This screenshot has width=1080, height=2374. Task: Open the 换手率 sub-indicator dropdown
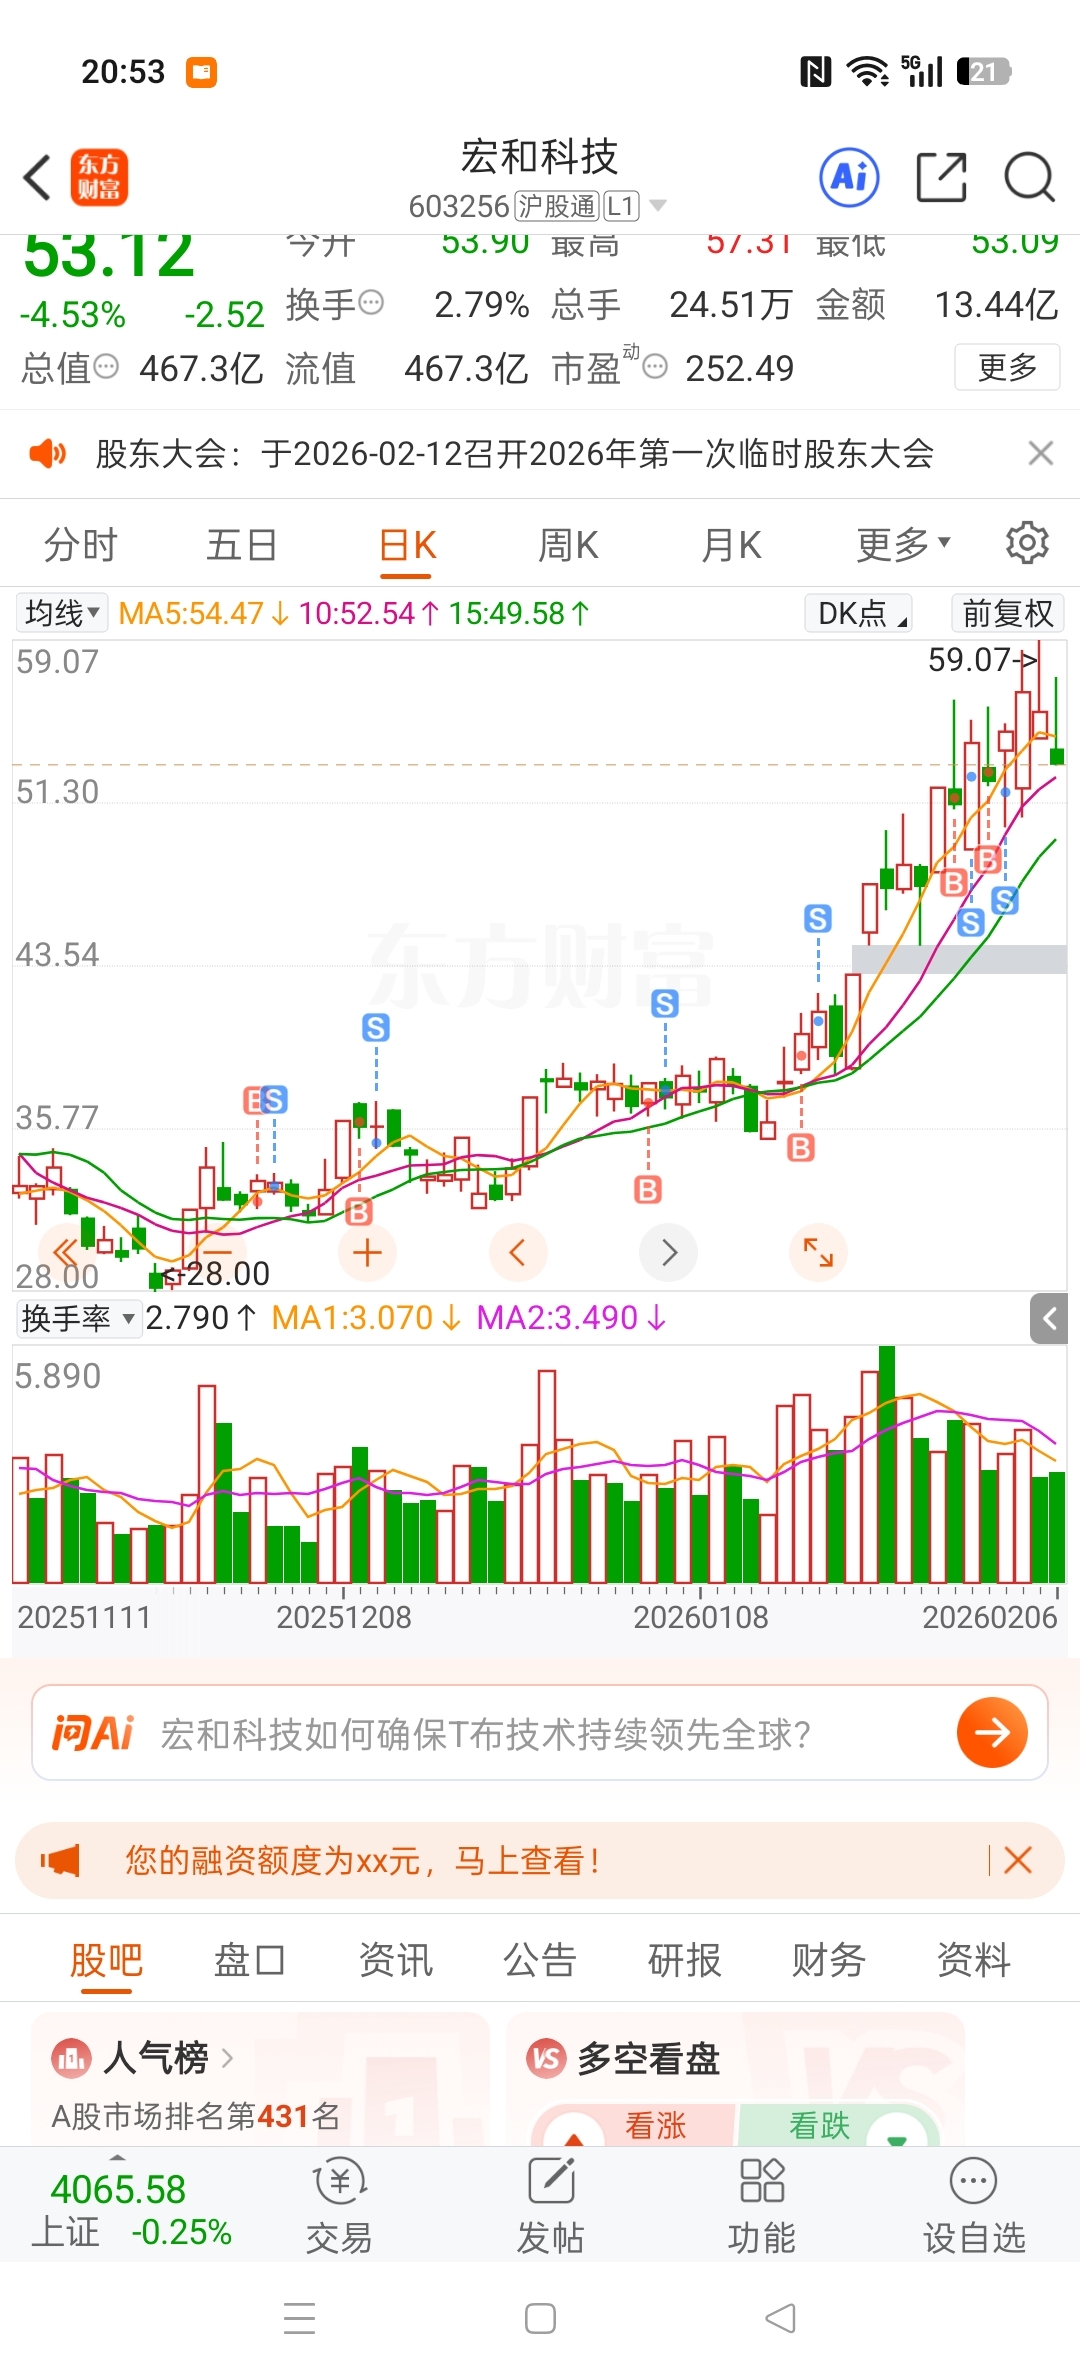click(x=78, y=1318)
